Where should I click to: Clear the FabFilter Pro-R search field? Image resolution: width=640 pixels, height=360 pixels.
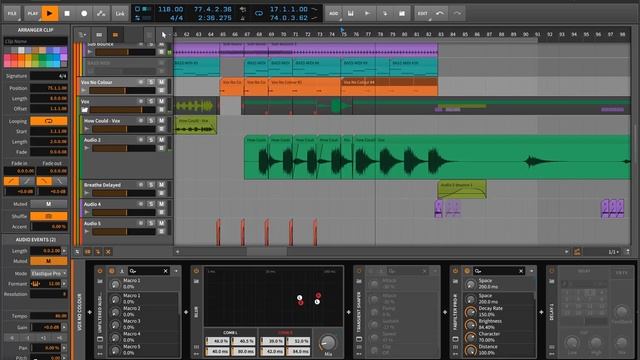click(x=521, y=271)
